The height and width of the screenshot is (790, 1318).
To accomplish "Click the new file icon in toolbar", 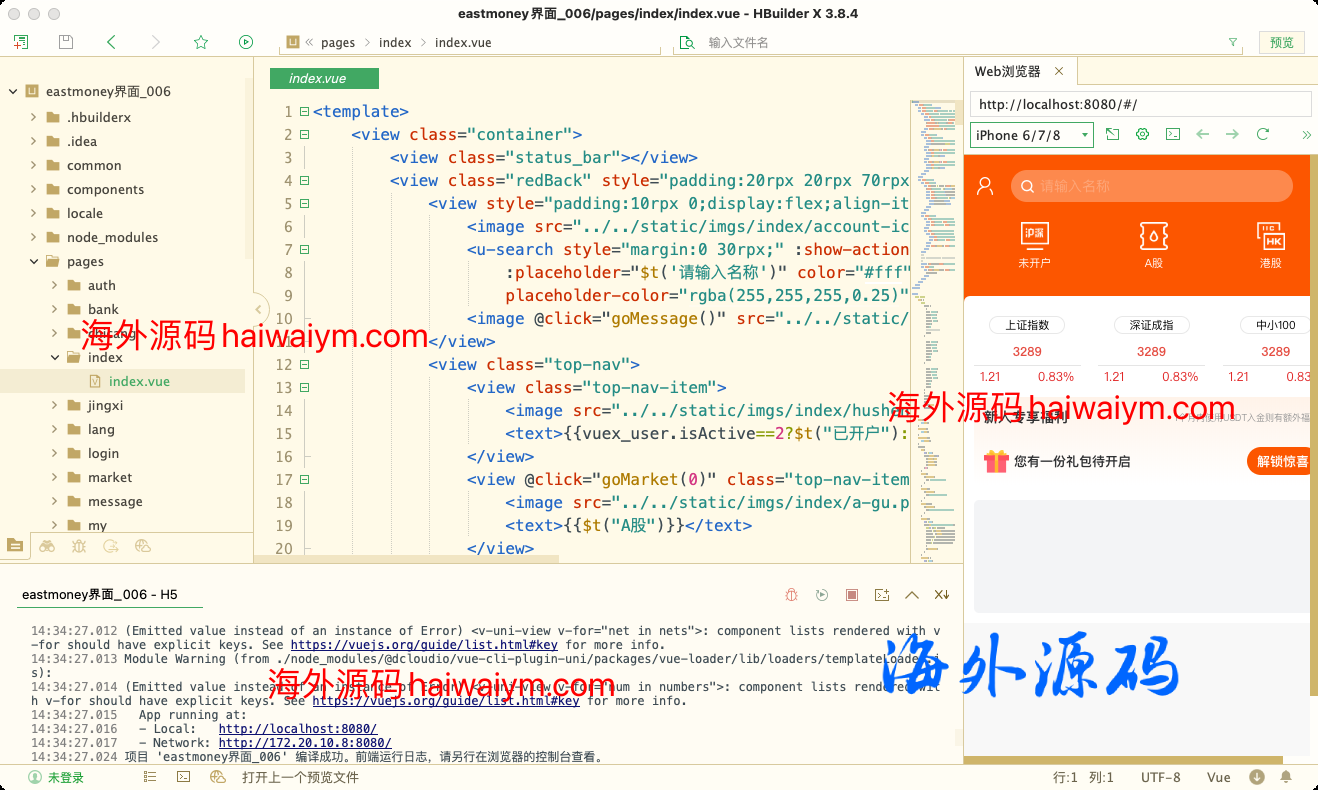I will tap(20, 42).
